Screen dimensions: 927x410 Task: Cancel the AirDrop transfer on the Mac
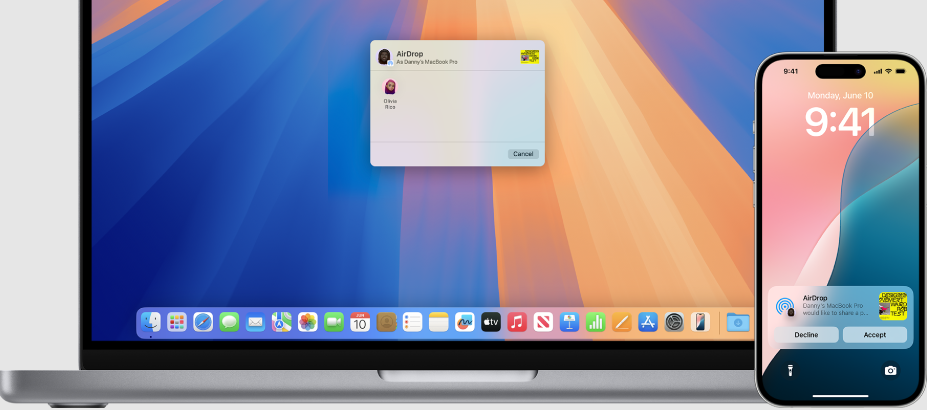tap(523, 154)
